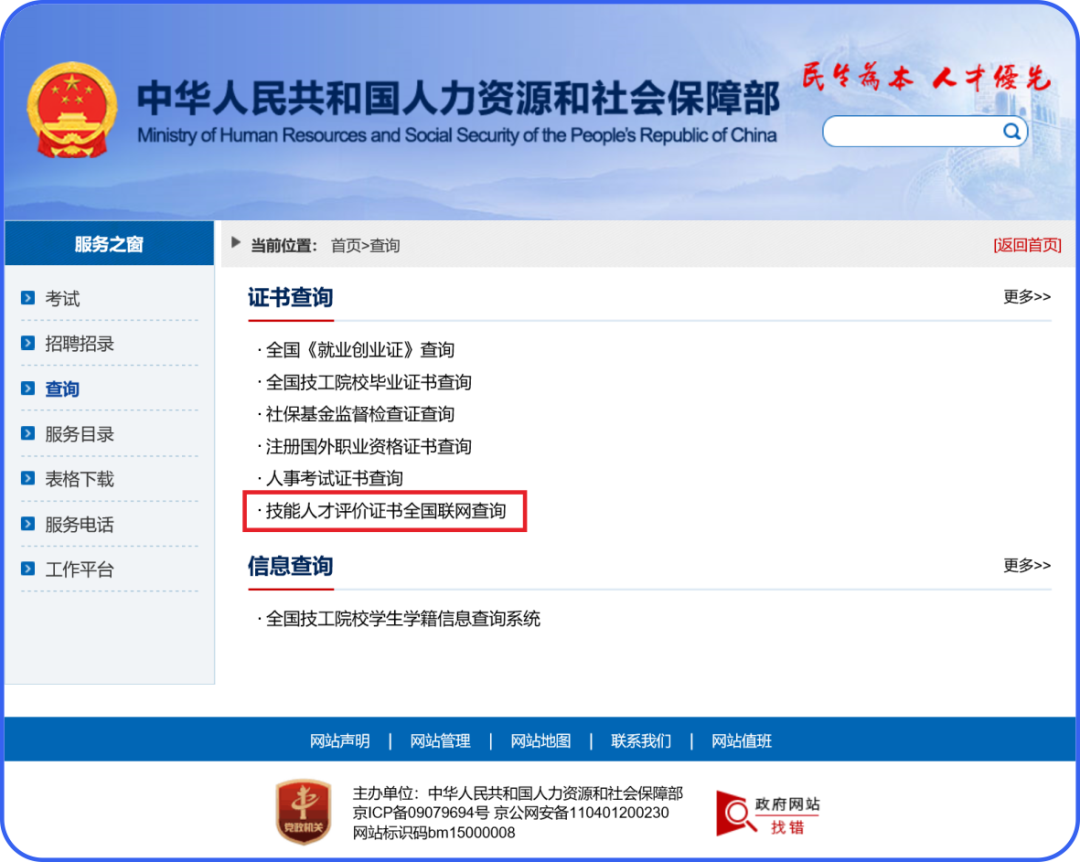Image resolution: width=1080 pixels, height=862 pixels.
Task: Click the search magnifier icon
Action: 1011,131
